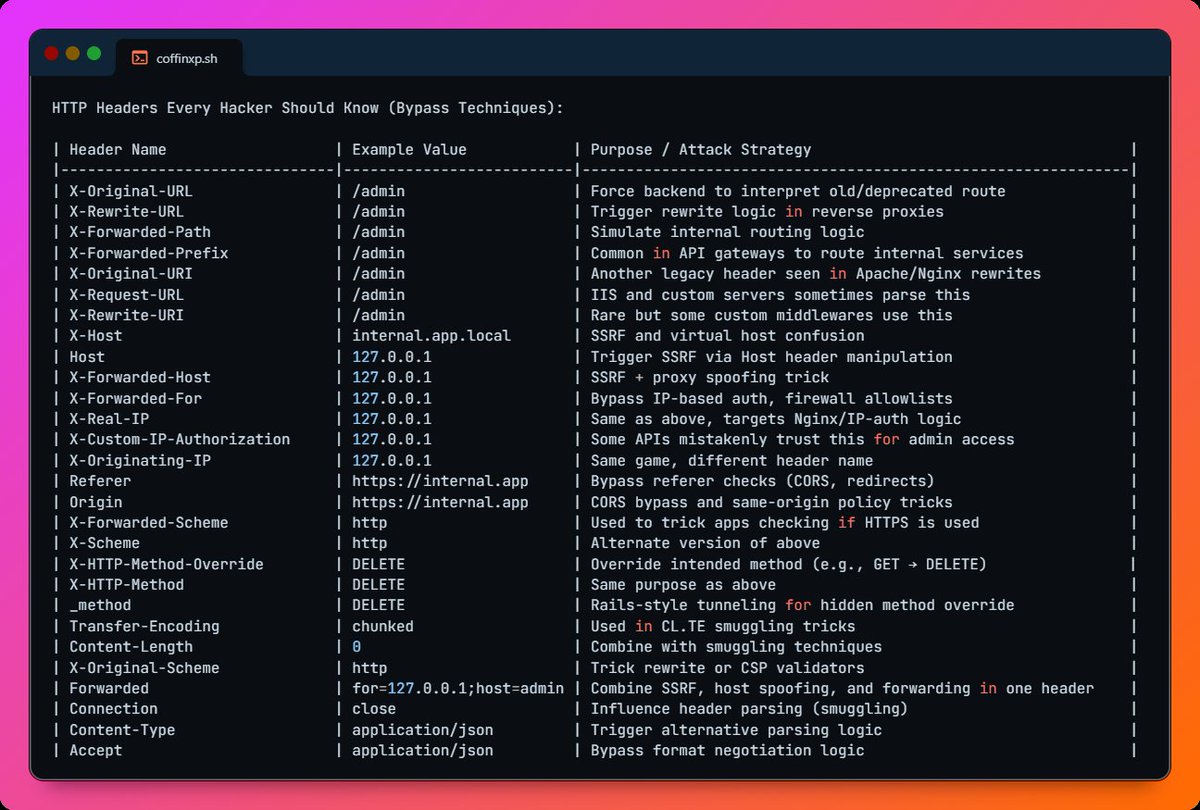Image resolution: width=1200 pixels, height=810 pixels.
Task: Click the 'Header Name' column heading
Action: coord(118,150)
